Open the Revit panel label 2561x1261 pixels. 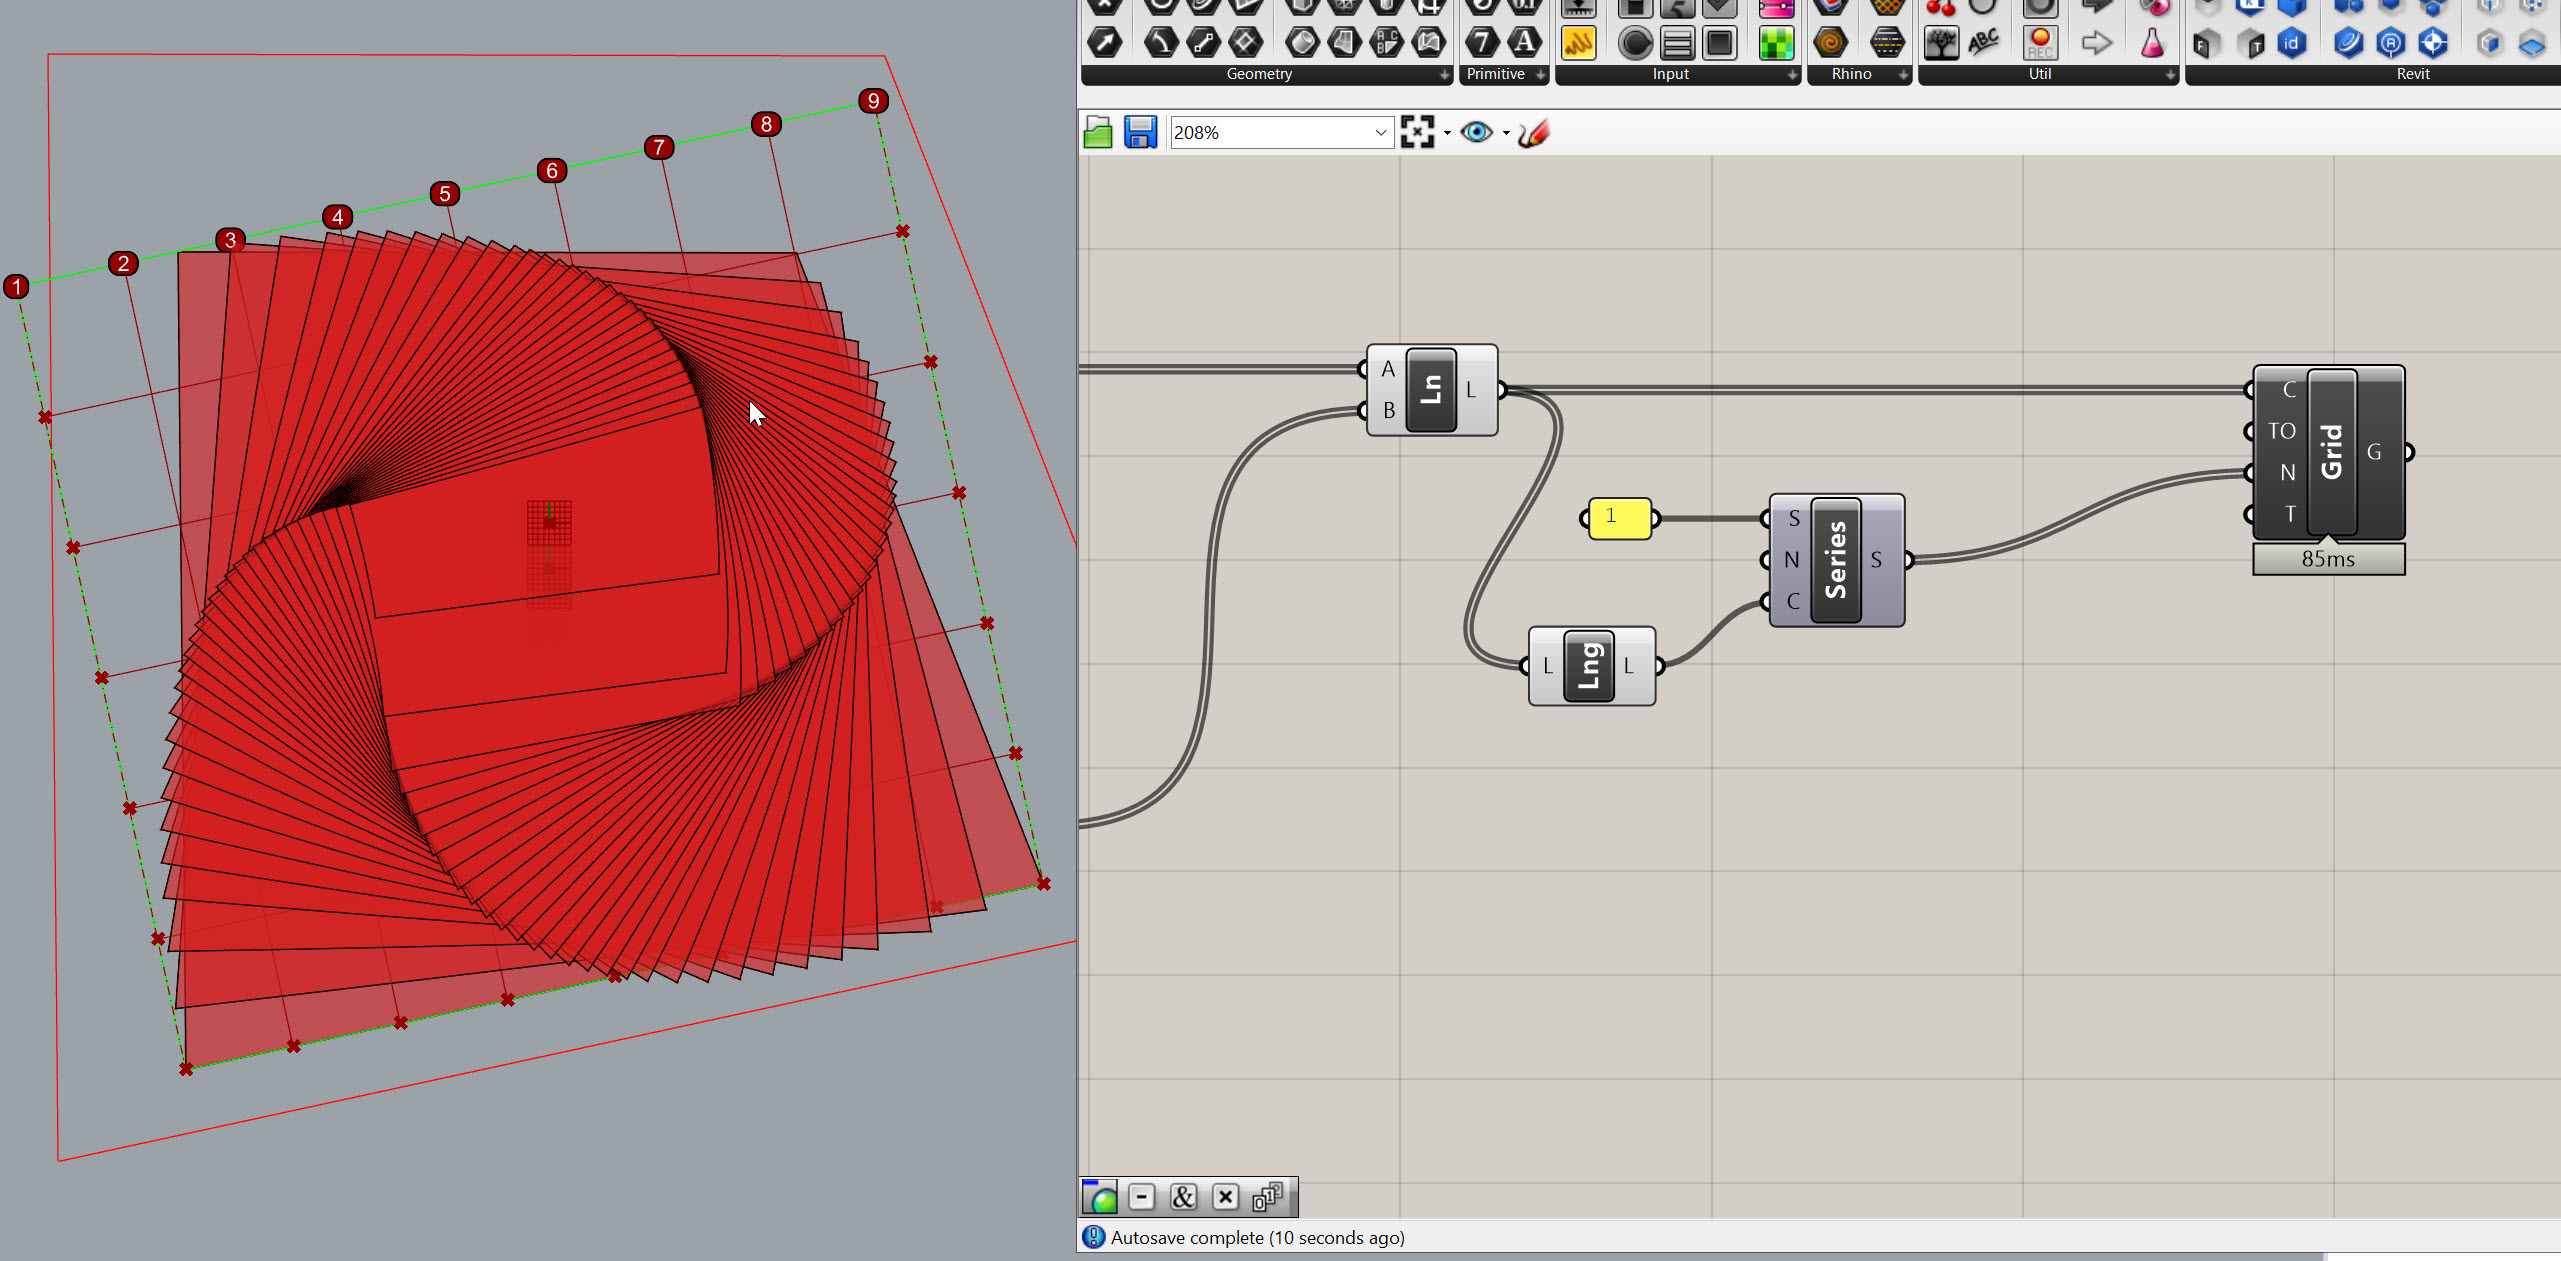(2412, 74)
